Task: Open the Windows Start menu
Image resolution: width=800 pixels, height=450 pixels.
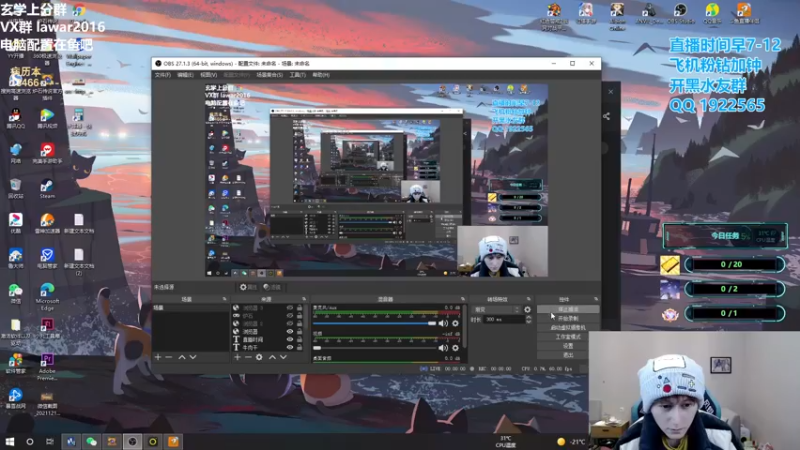Action: 9,442
